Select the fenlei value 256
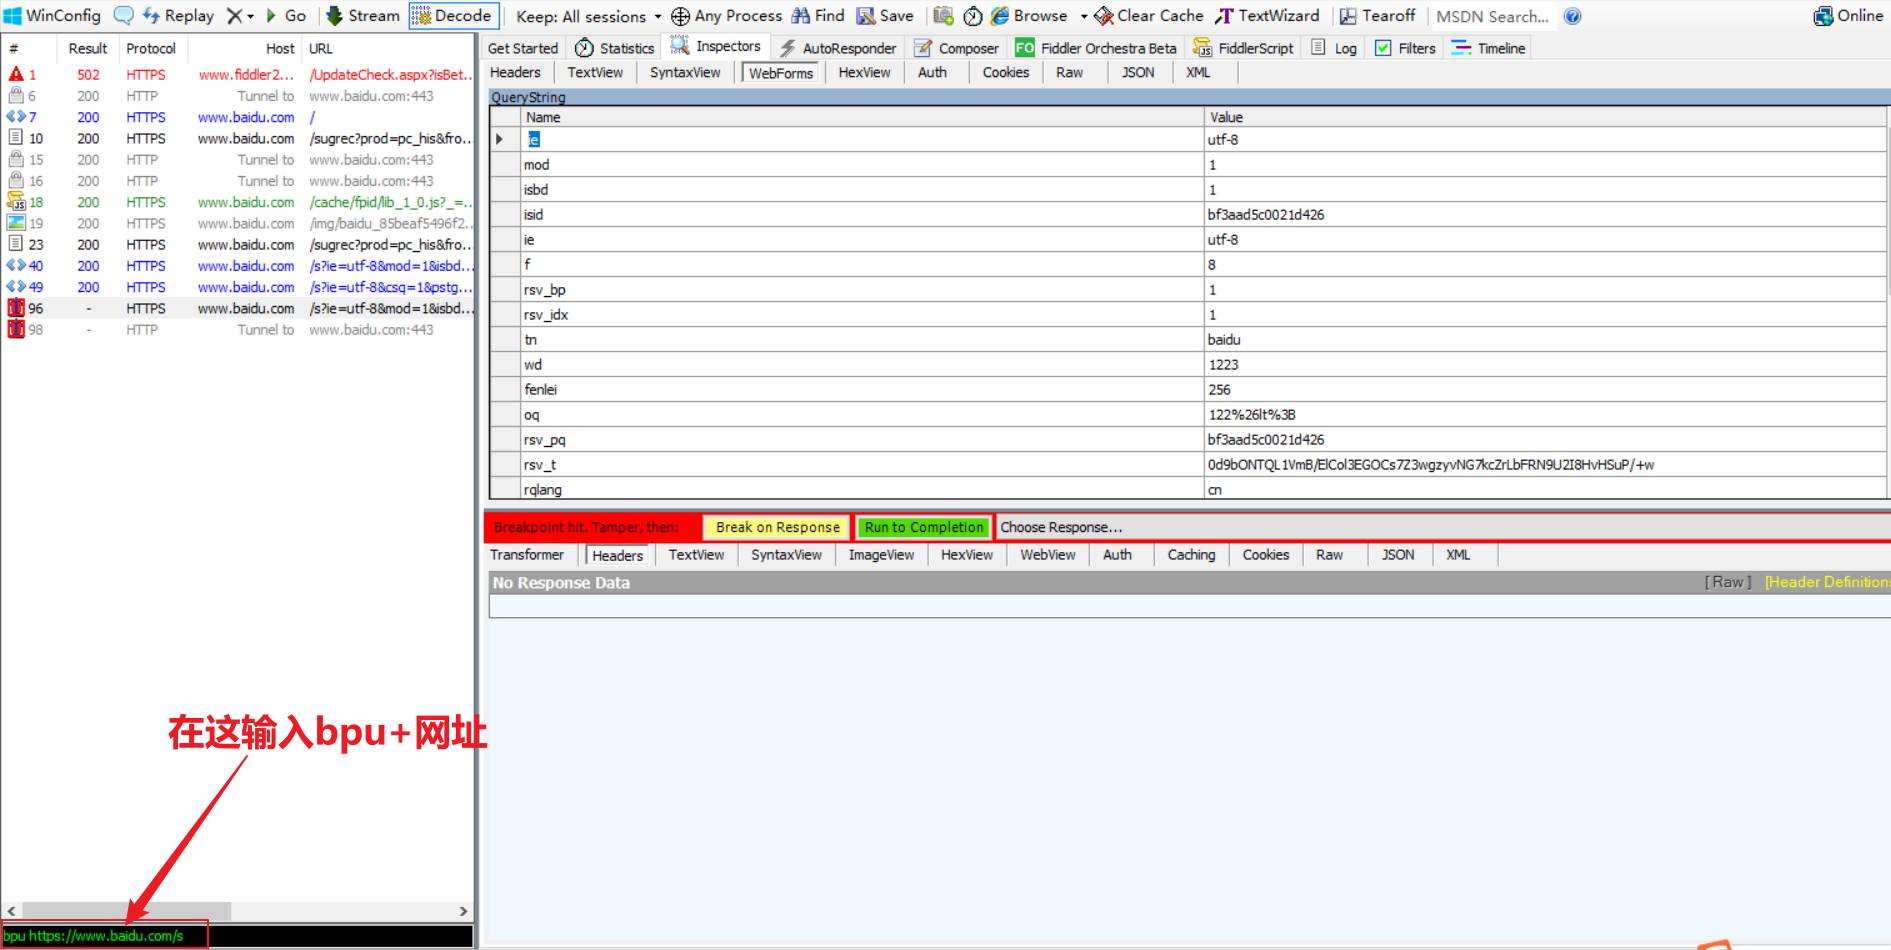Viewport: 1891px width, 950px height. (x=1544, y=389)
